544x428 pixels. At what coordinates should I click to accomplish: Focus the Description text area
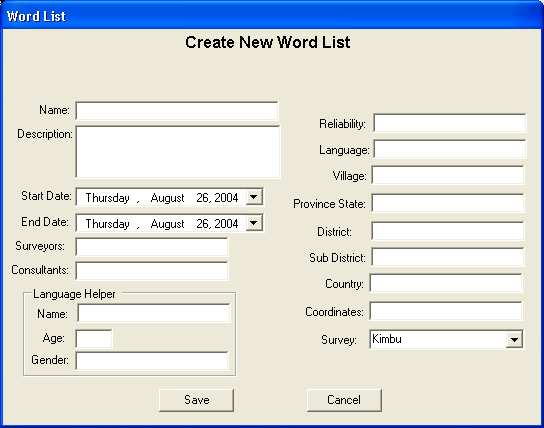pyautogui.click(x=178, y=152)
